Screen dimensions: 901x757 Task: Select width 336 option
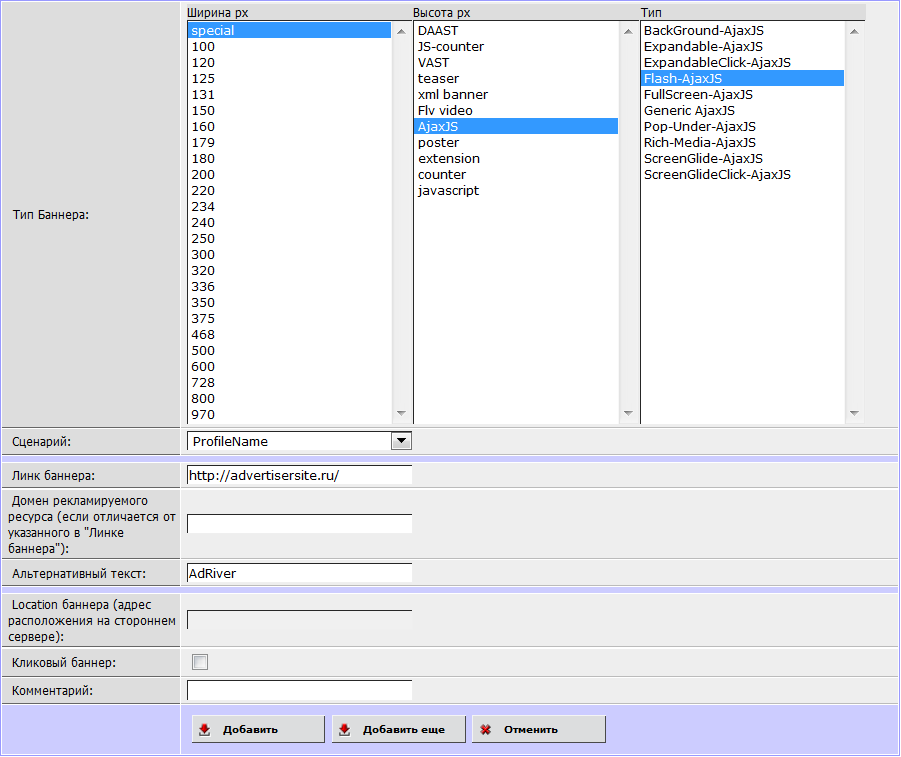coord(289,286)
